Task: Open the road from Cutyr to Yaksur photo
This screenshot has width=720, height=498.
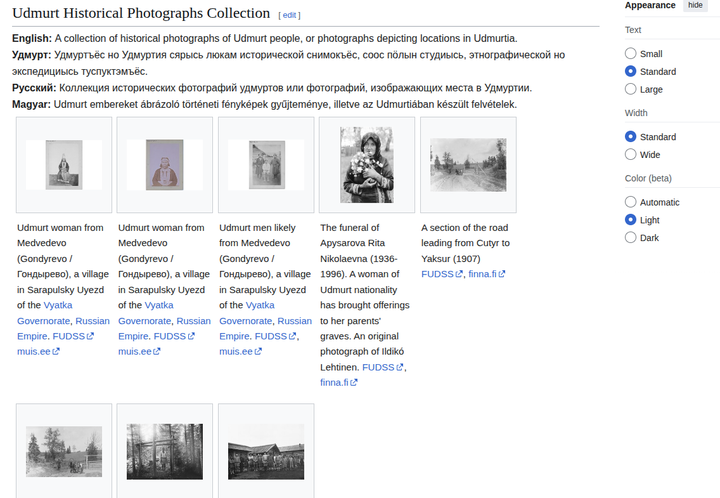Action: [468, 165]
